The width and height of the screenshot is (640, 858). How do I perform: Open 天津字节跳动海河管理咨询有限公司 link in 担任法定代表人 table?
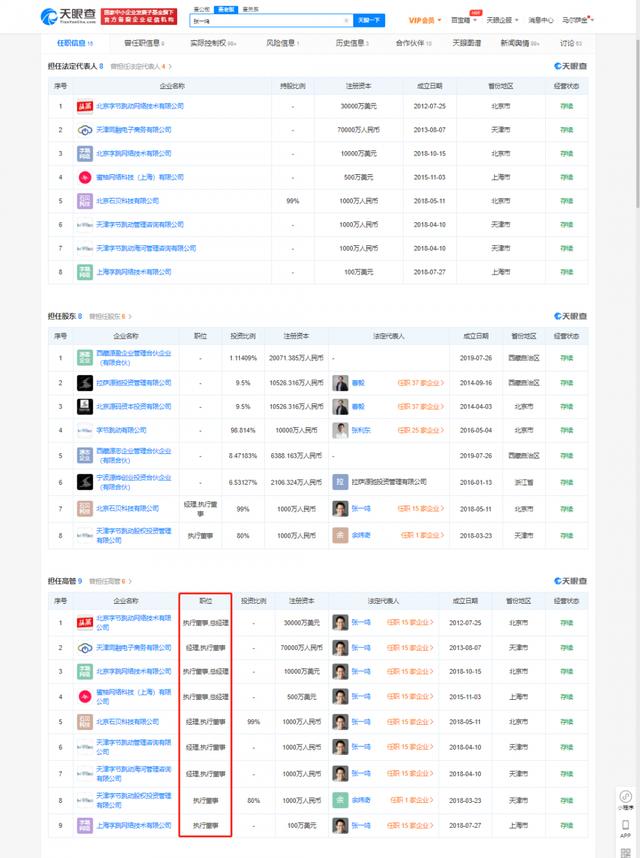click(x=146, y=248)
